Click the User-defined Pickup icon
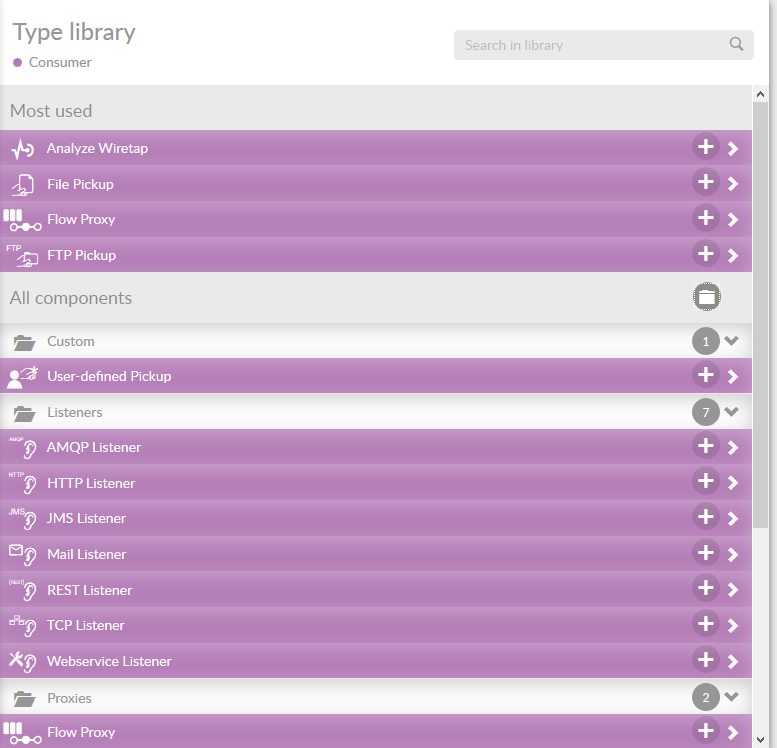This screenshot has width=777, height=748. [x=23, y=377]
